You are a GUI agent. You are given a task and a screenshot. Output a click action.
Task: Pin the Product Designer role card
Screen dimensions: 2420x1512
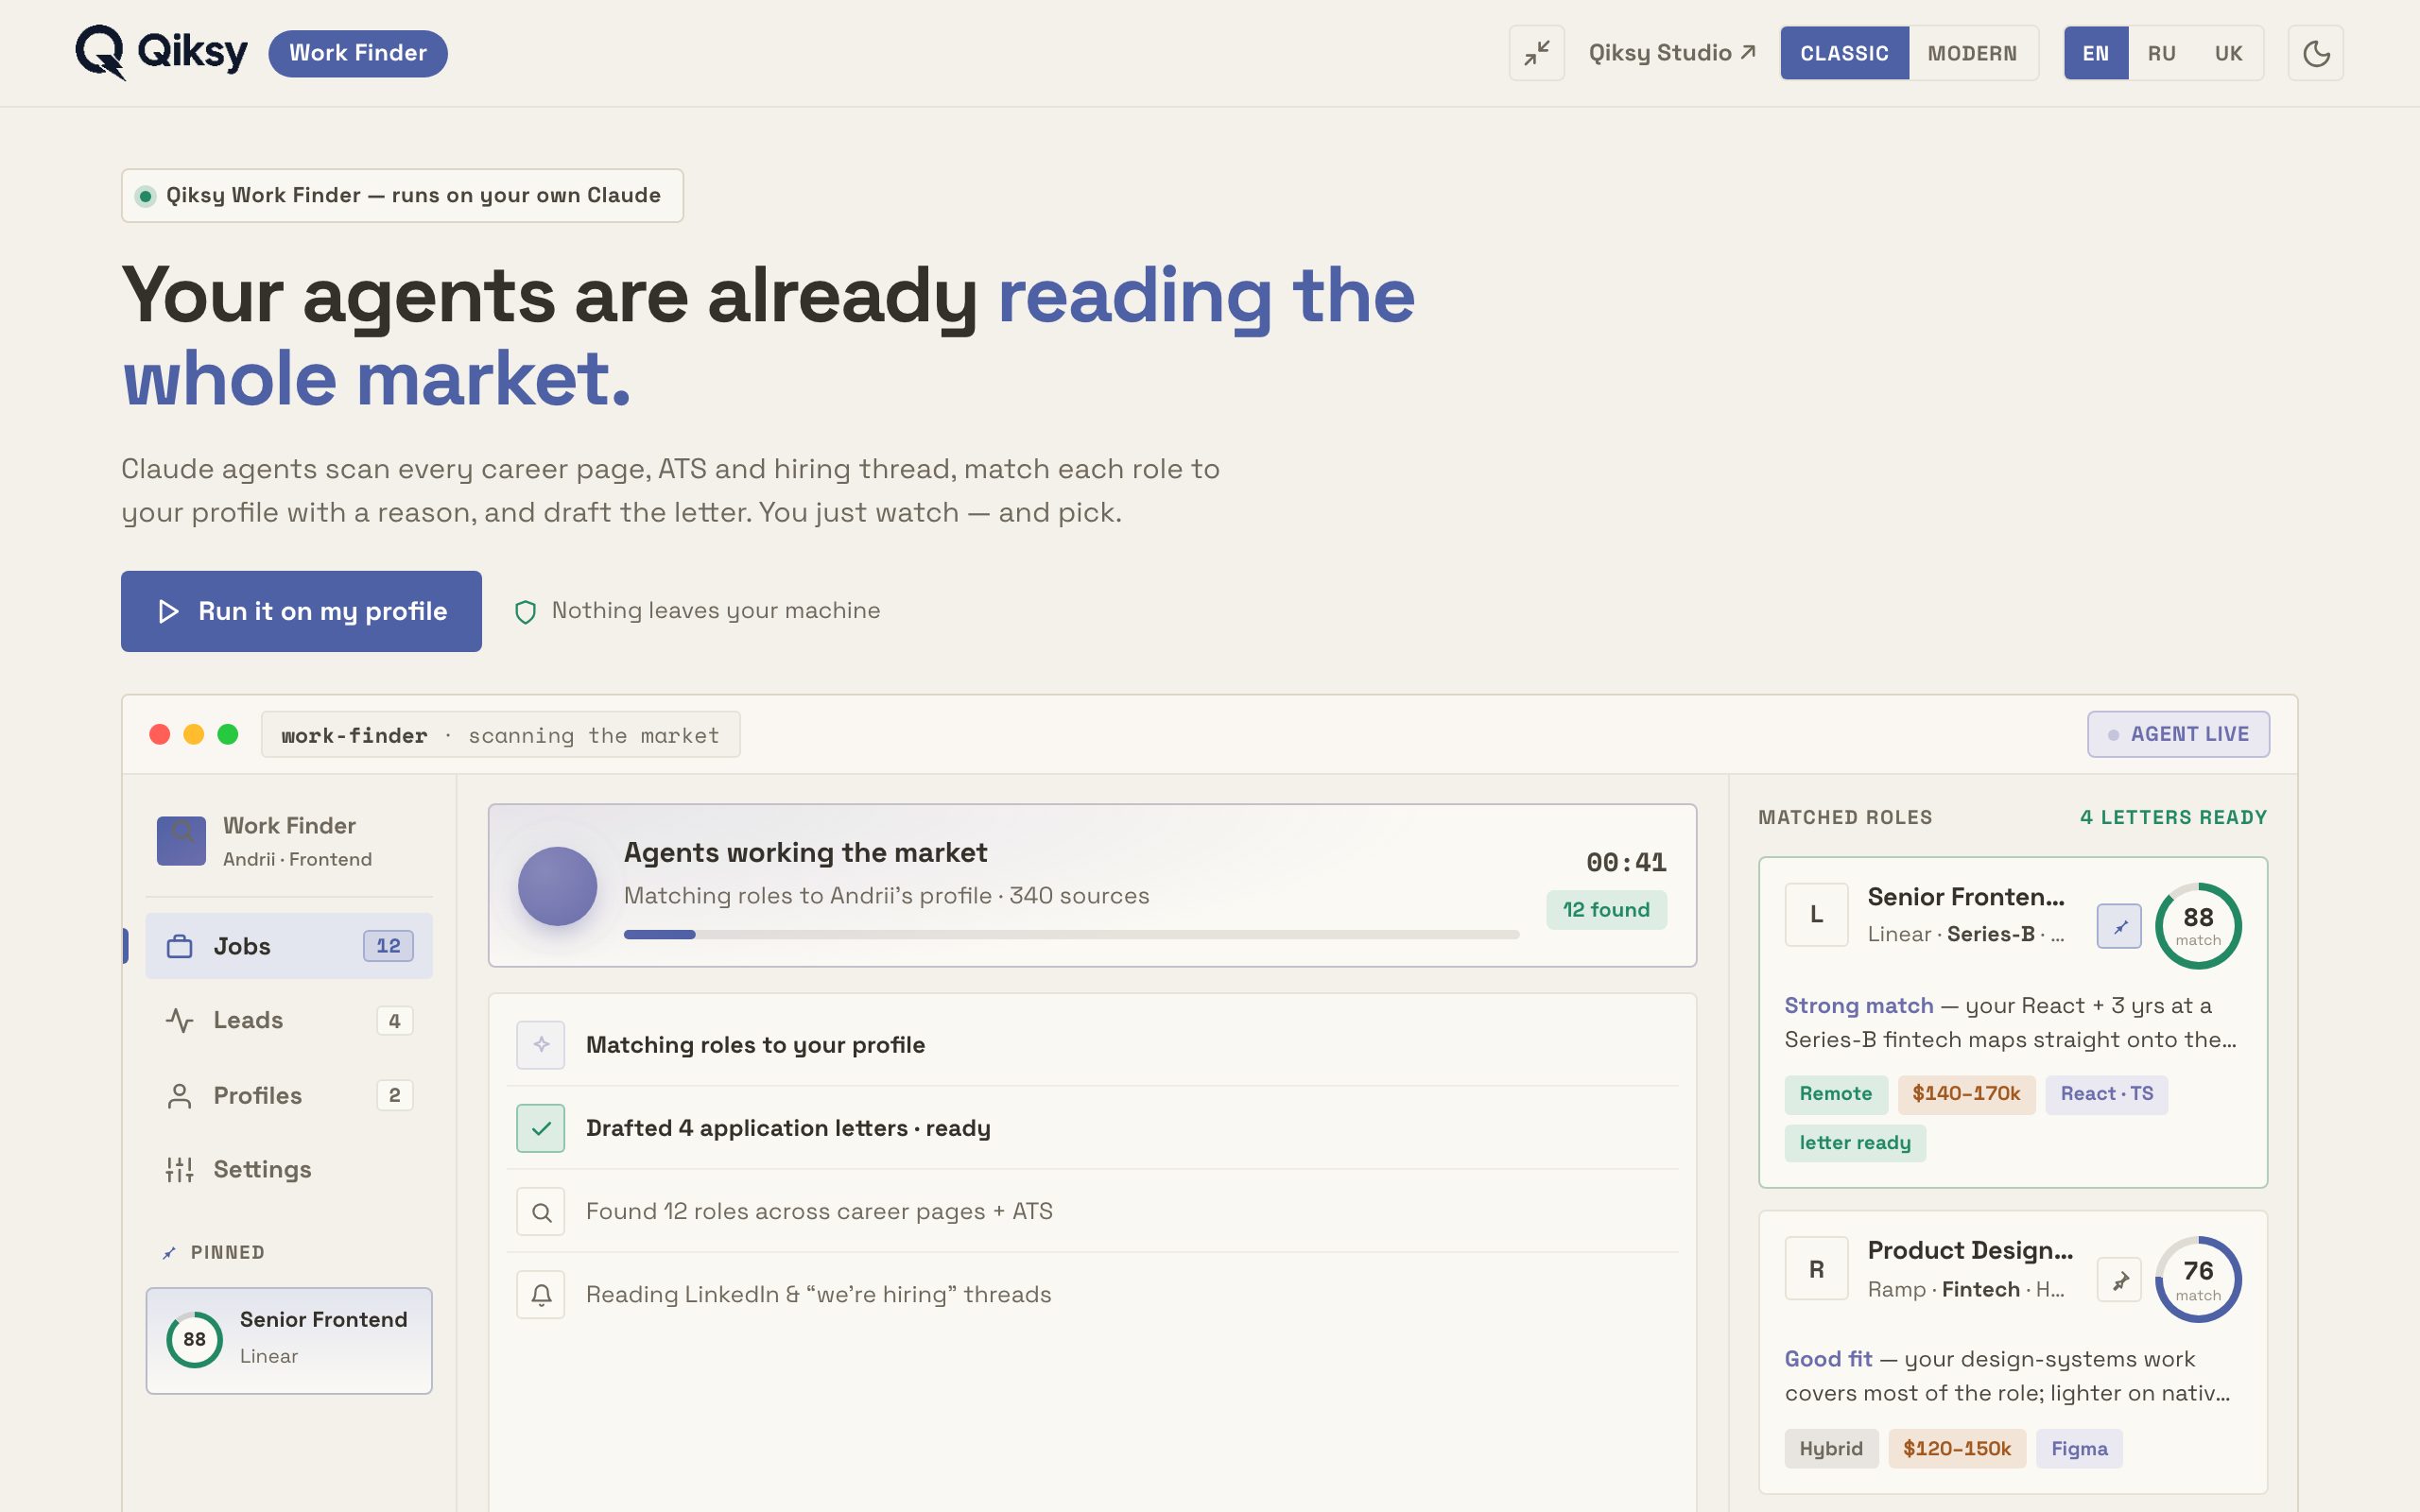click(2119, 1280)
